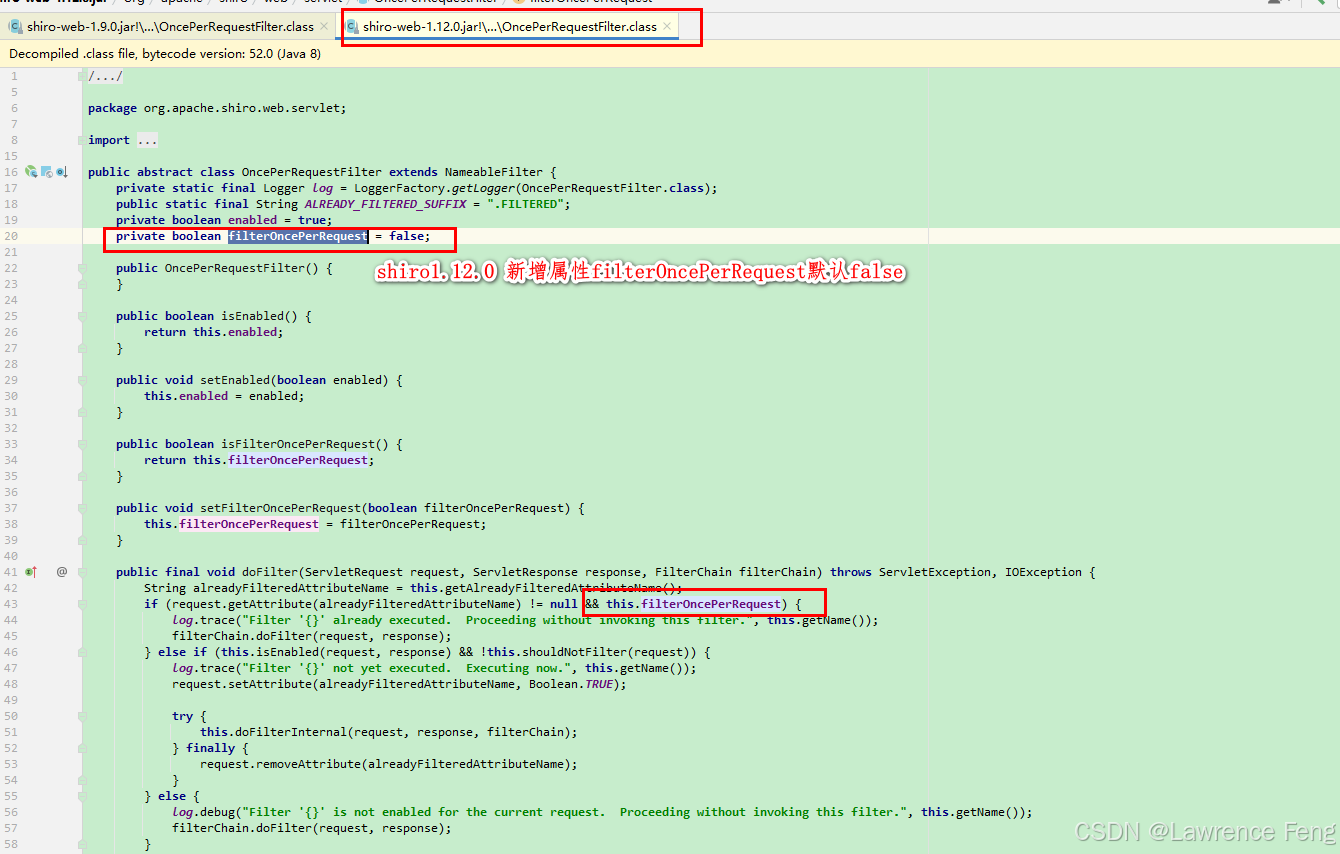This screenshot has height=854, width=1340.
Task: Click the package name org.apache.shiro.web.servlet
Action: point(242,108)
